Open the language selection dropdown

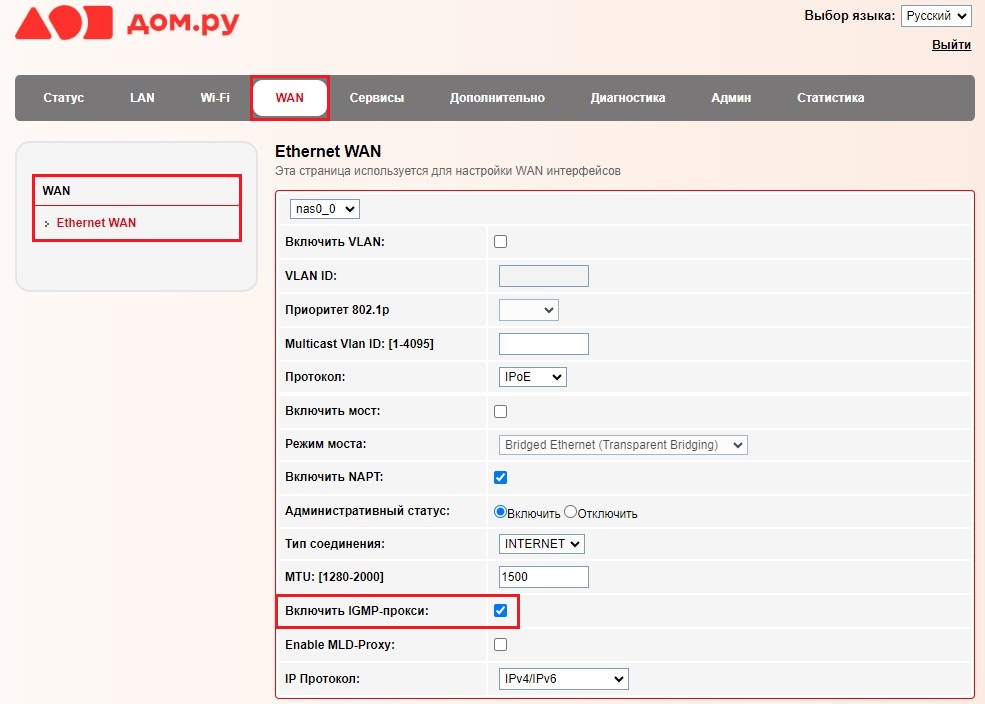click(935, 16)
